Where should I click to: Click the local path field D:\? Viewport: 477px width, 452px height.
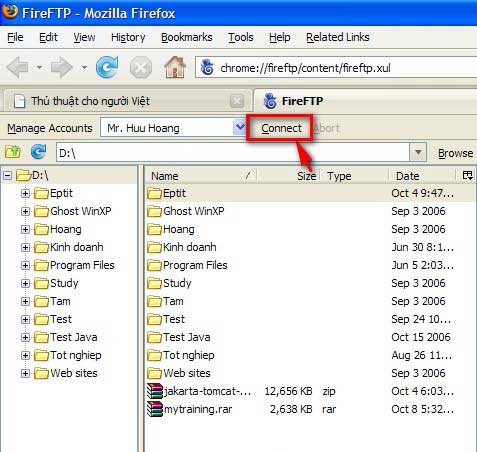[233, 153]
